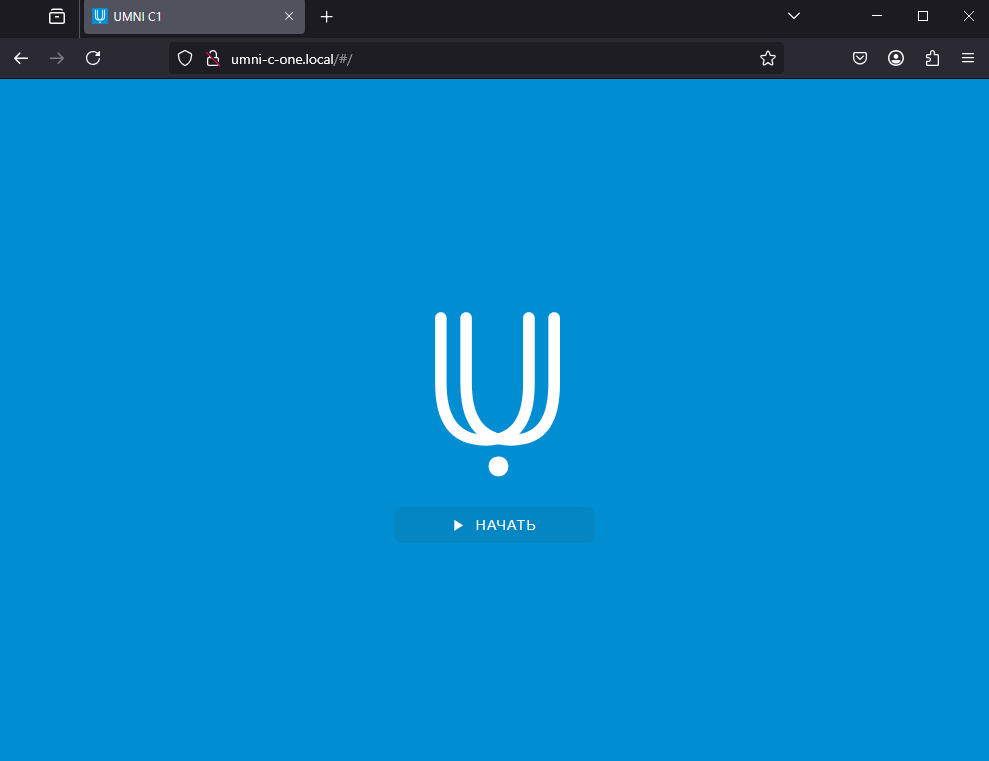This screenshot has height=761, width=989.
Task: Open the Firefox application hamburger menu
Action: click(968, 59)
